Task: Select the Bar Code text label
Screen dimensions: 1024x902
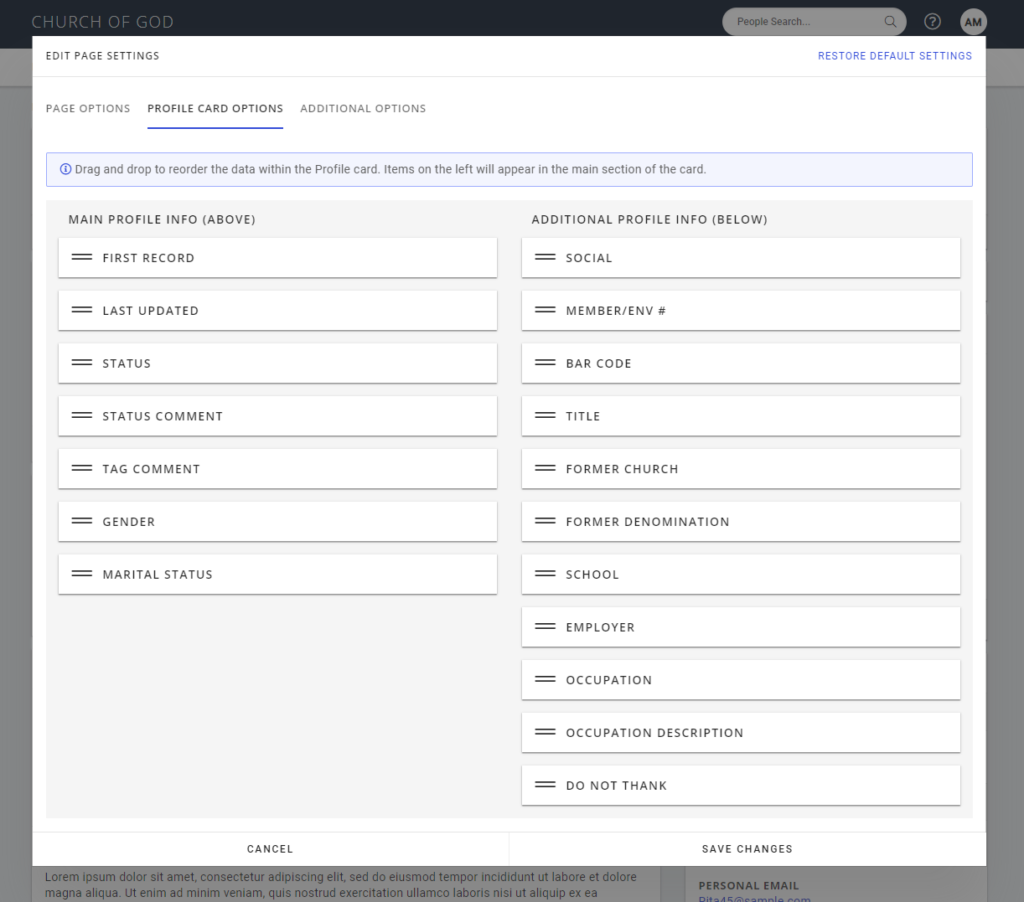Action: 598,363
